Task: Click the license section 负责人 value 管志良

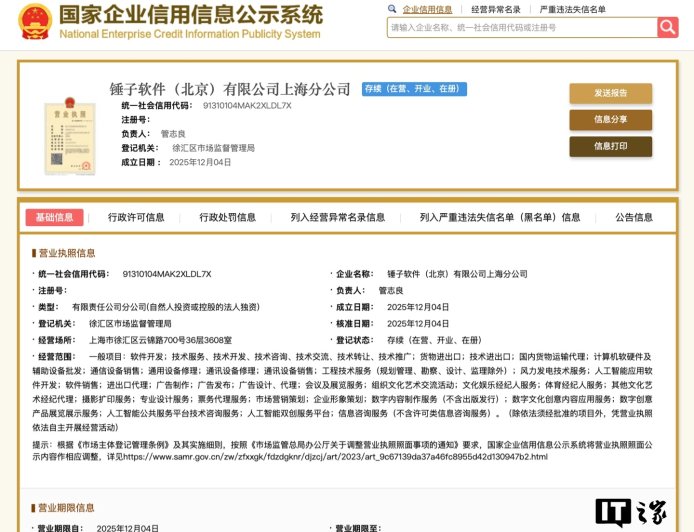Action: pyautogui.click(x=391, y=290)
